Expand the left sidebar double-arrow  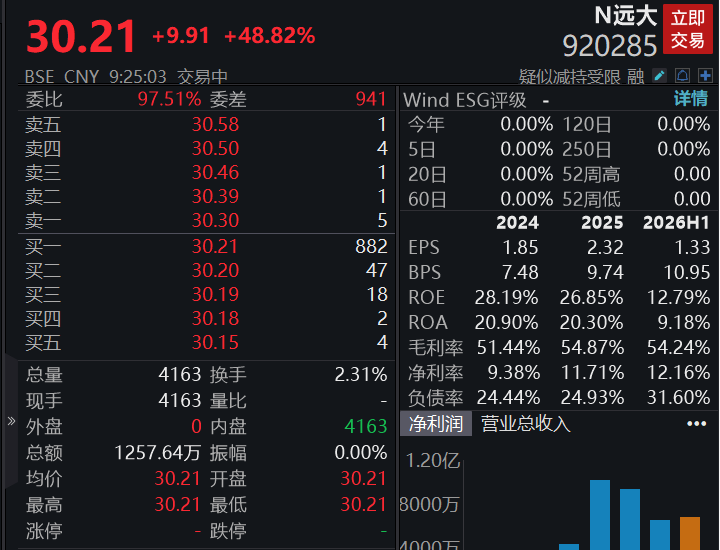click(11, 421)
